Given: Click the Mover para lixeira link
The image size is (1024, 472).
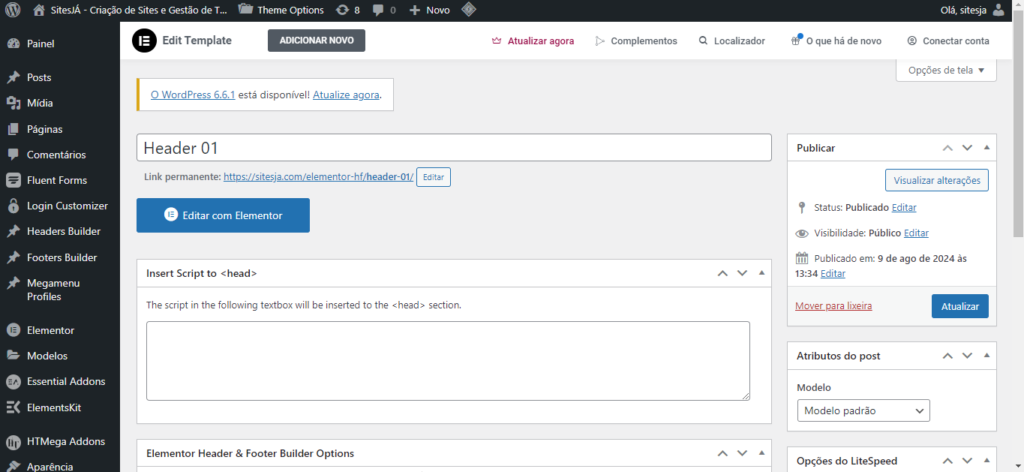Looking at the screenshot, I should (833, 306).
